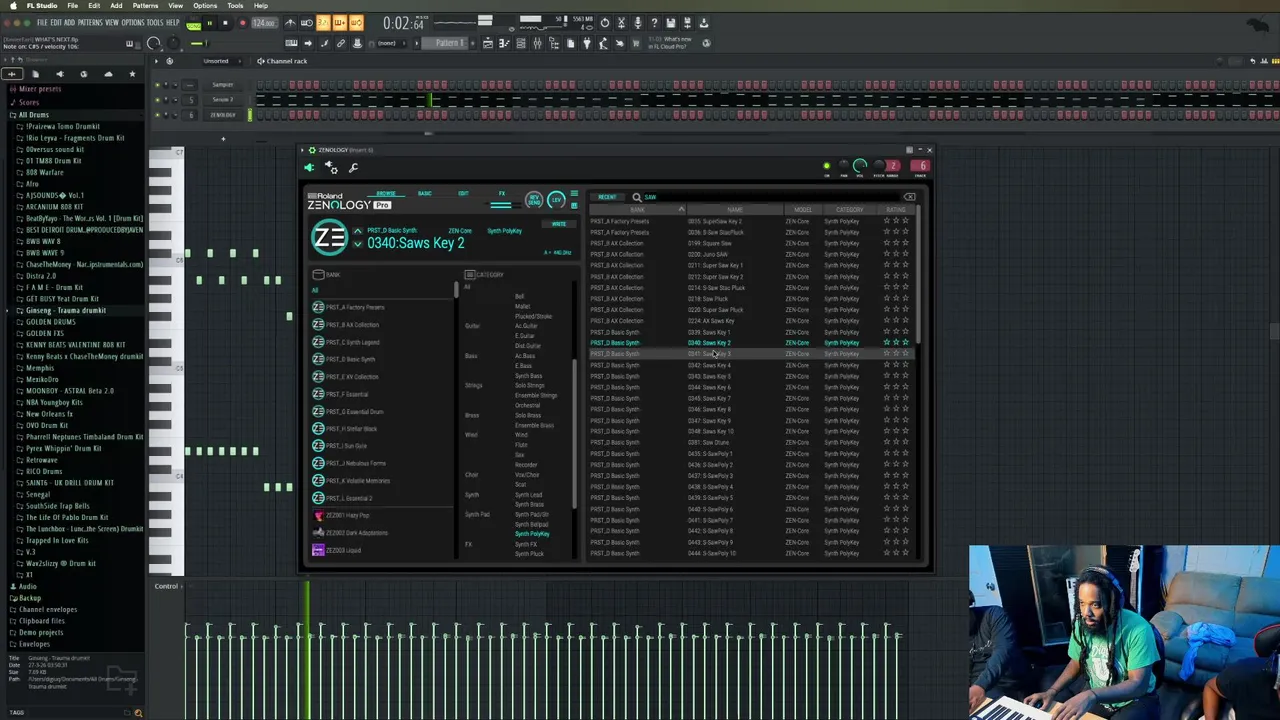The height and width of the screenshot is (720, 1280).
Task: Open the Piano roll icon
Action: 504,43
